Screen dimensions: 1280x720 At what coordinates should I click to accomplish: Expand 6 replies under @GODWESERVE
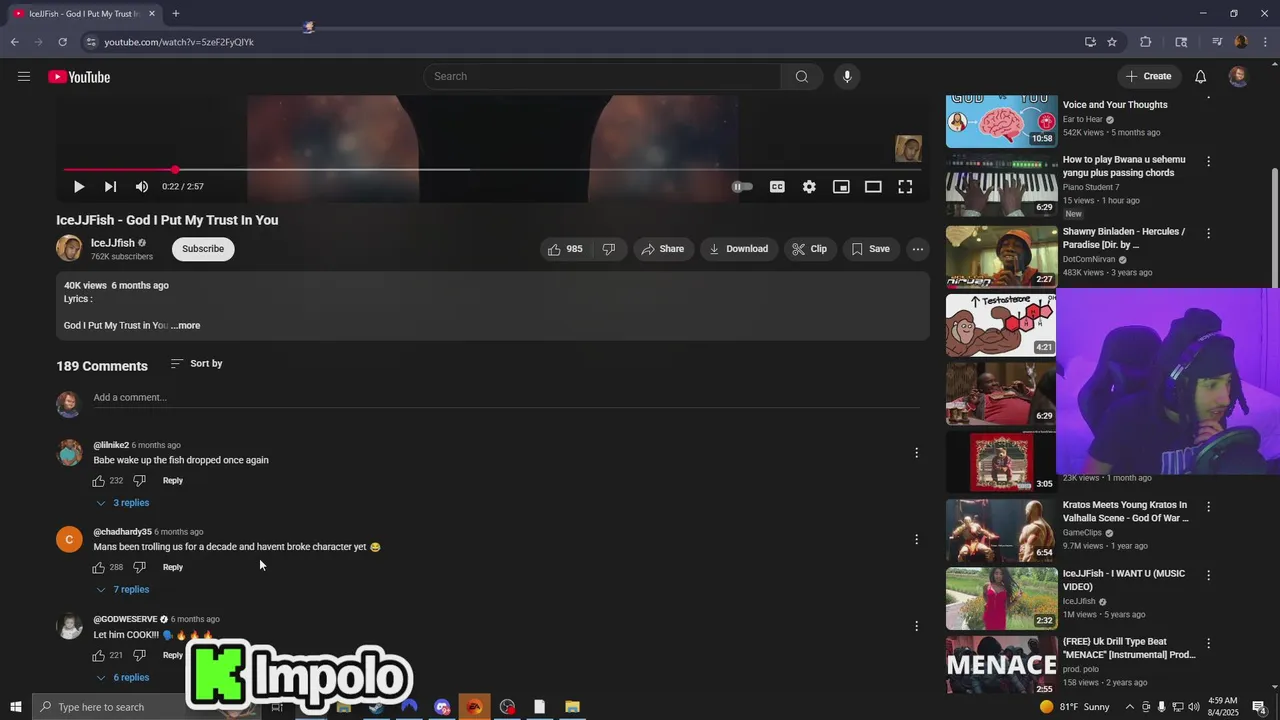pyautogui.click(x=123, y=678)
